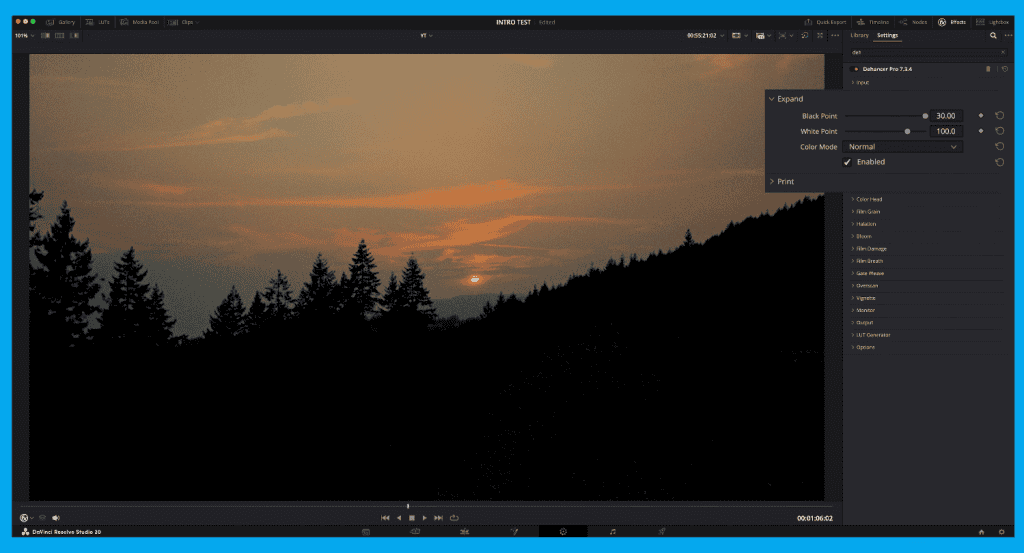Click the loop playback icon
Screen dimensions: 1024x553
[x=454, y=518]
